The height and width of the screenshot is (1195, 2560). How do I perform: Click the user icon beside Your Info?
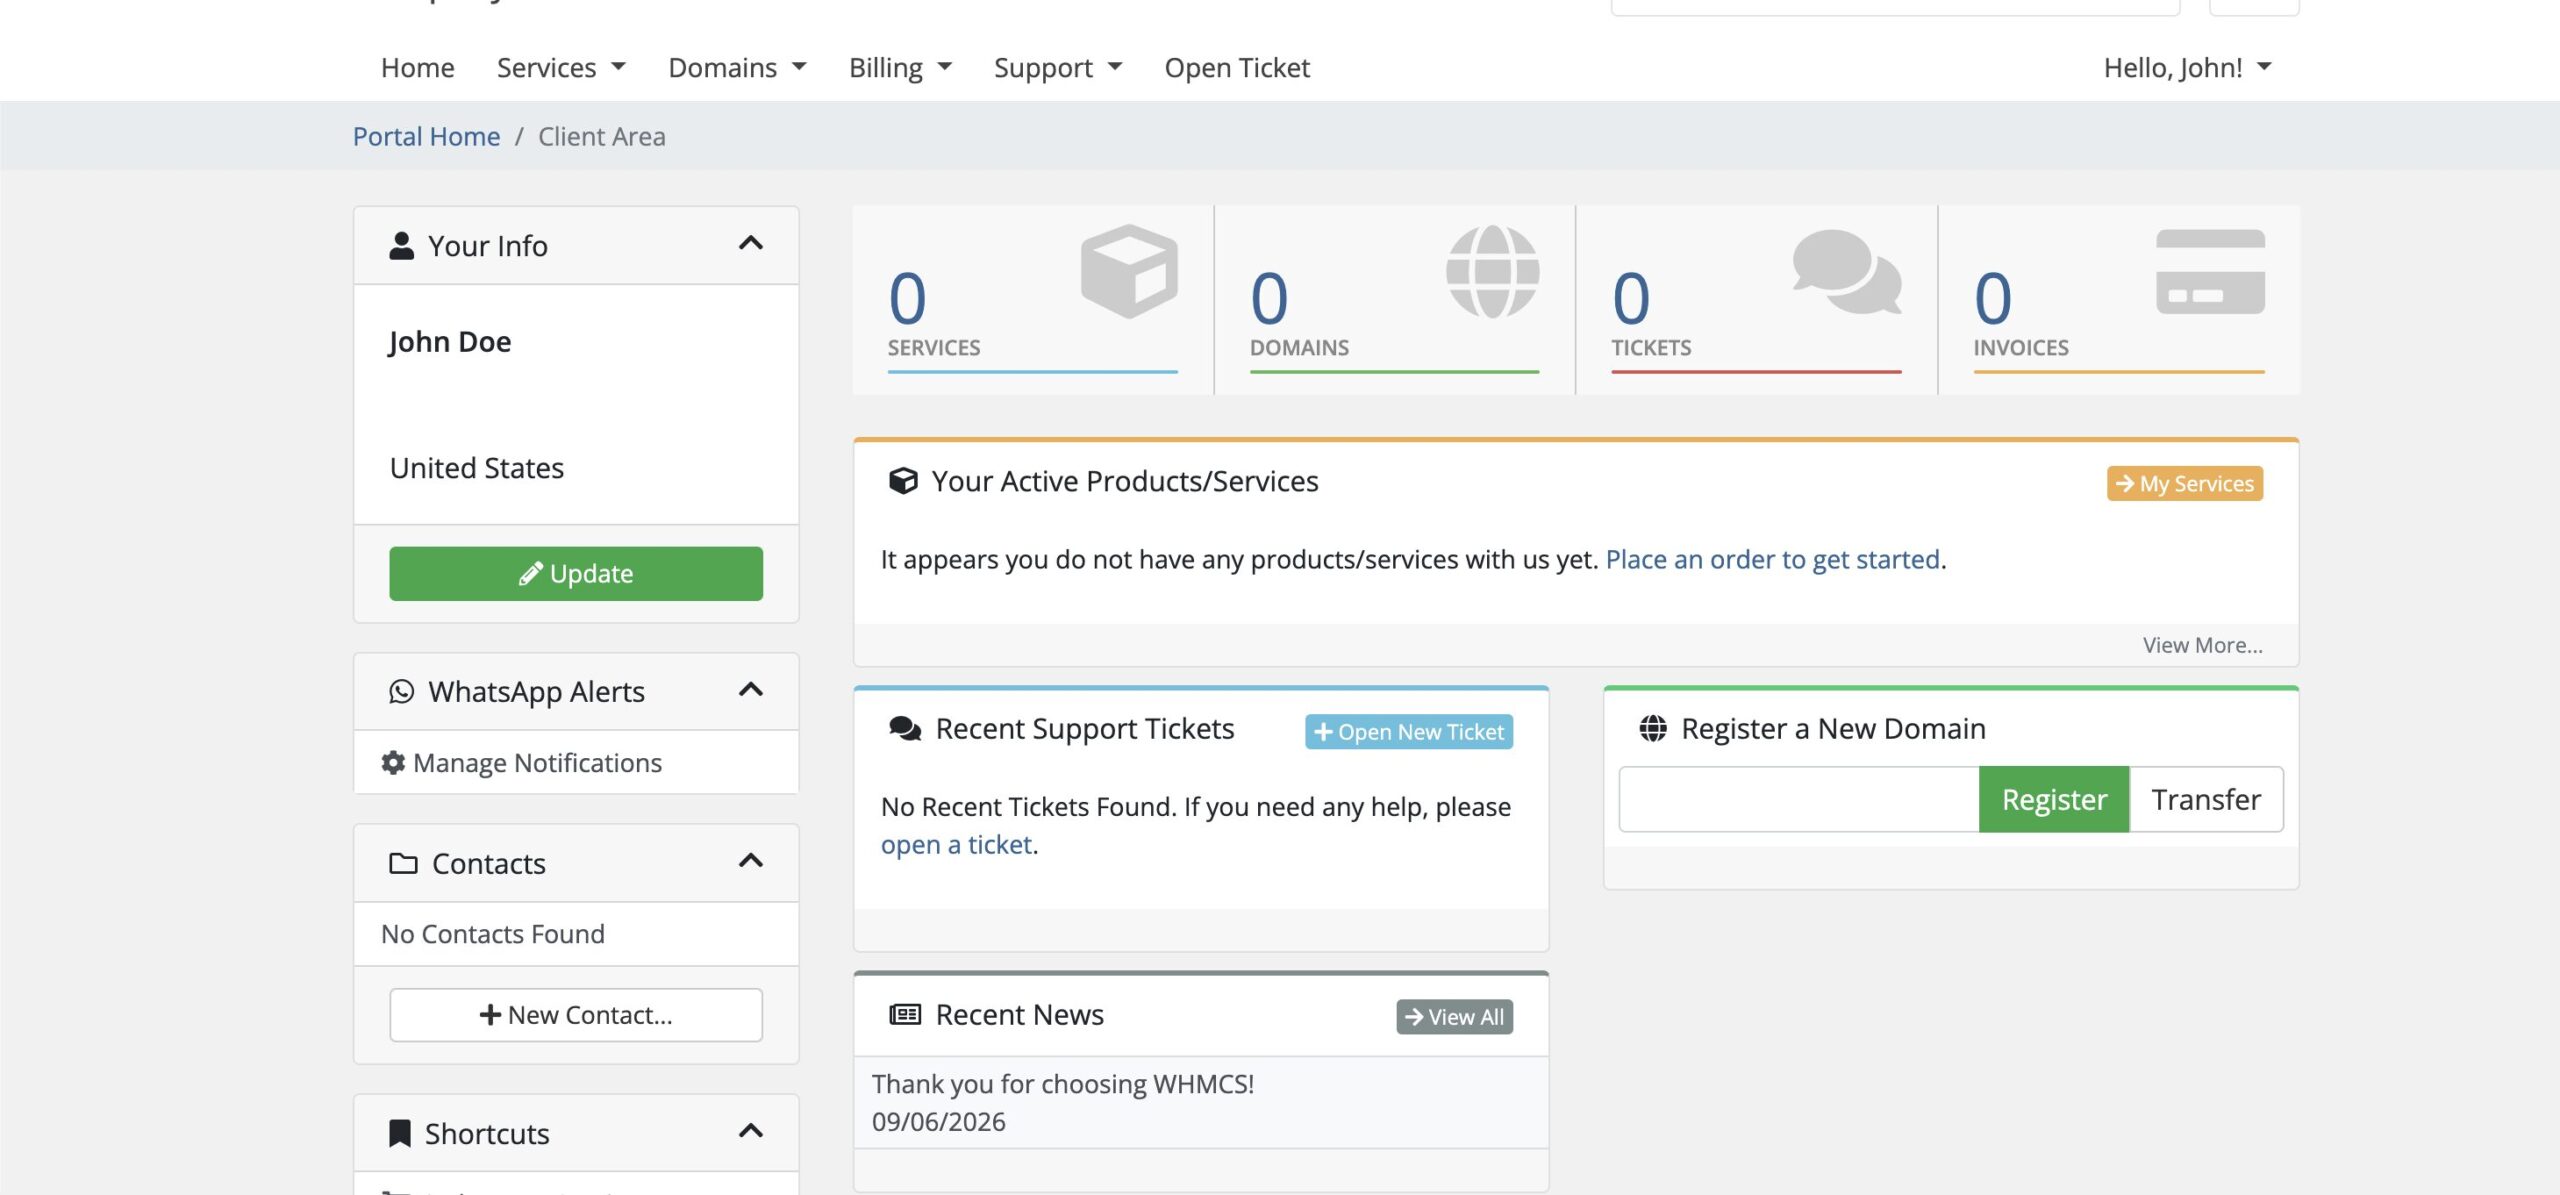pyautogui.click(x=401, y=245)
